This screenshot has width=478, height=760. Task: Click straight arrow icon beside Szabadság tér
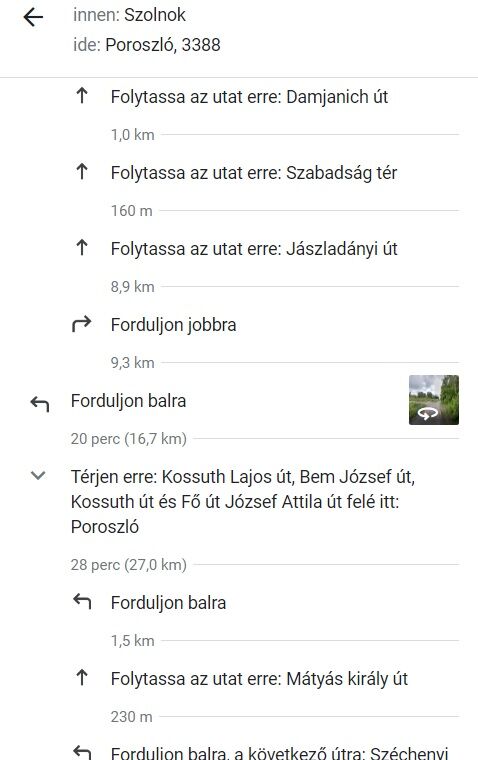point(82,172)
